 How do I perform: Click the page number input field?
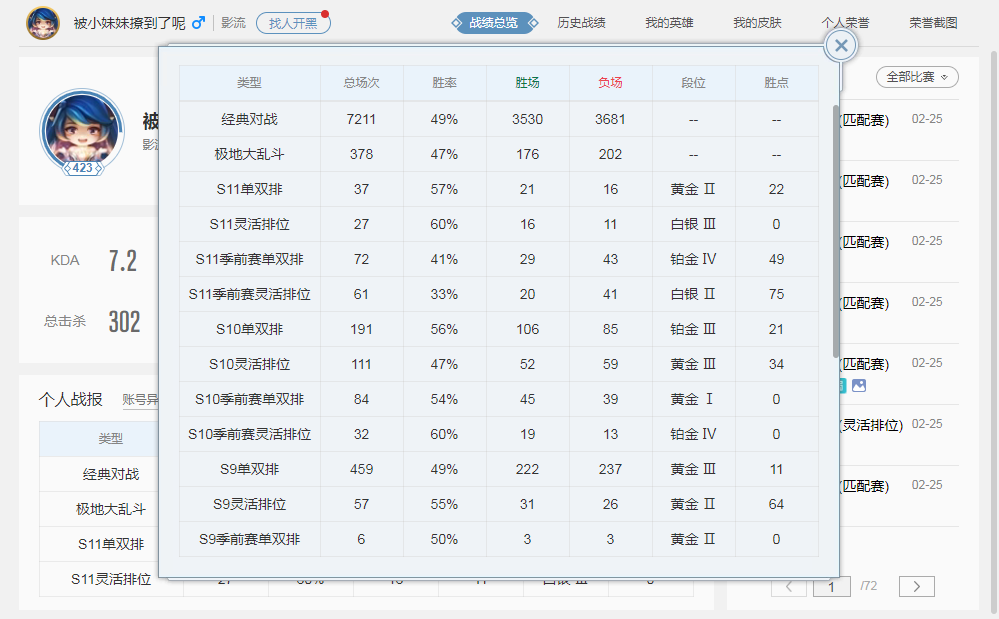[x=831, y=587]
